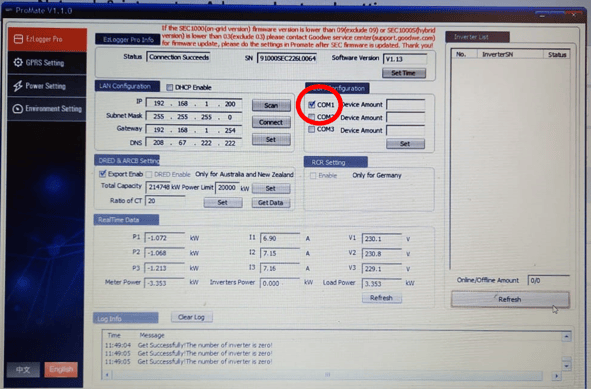
Task: Click the Get Data button
Action: (x=271, y=203)
